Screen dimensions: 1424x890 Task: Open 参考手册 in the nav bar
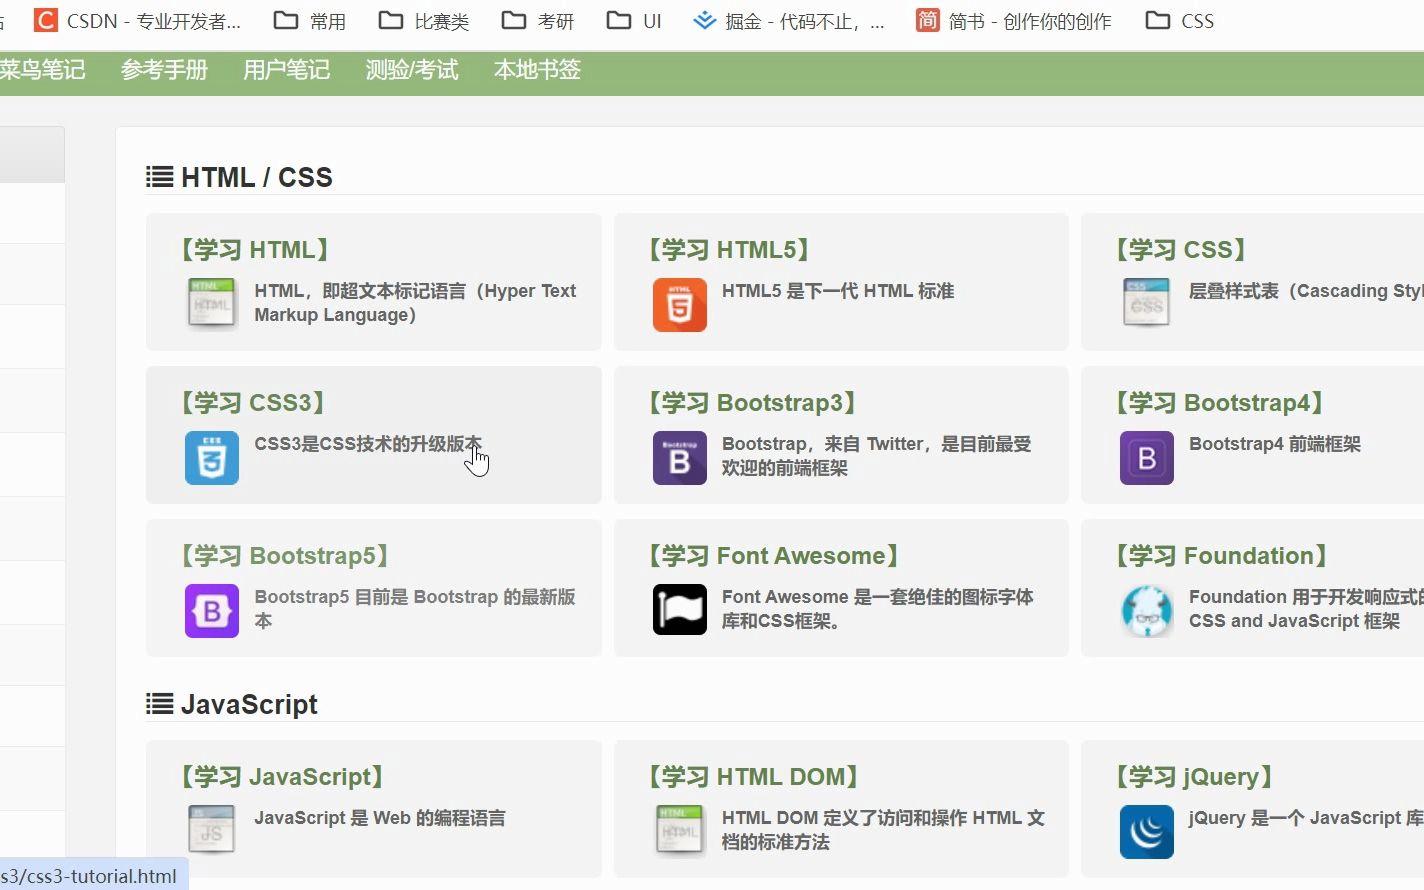(164, 69)
